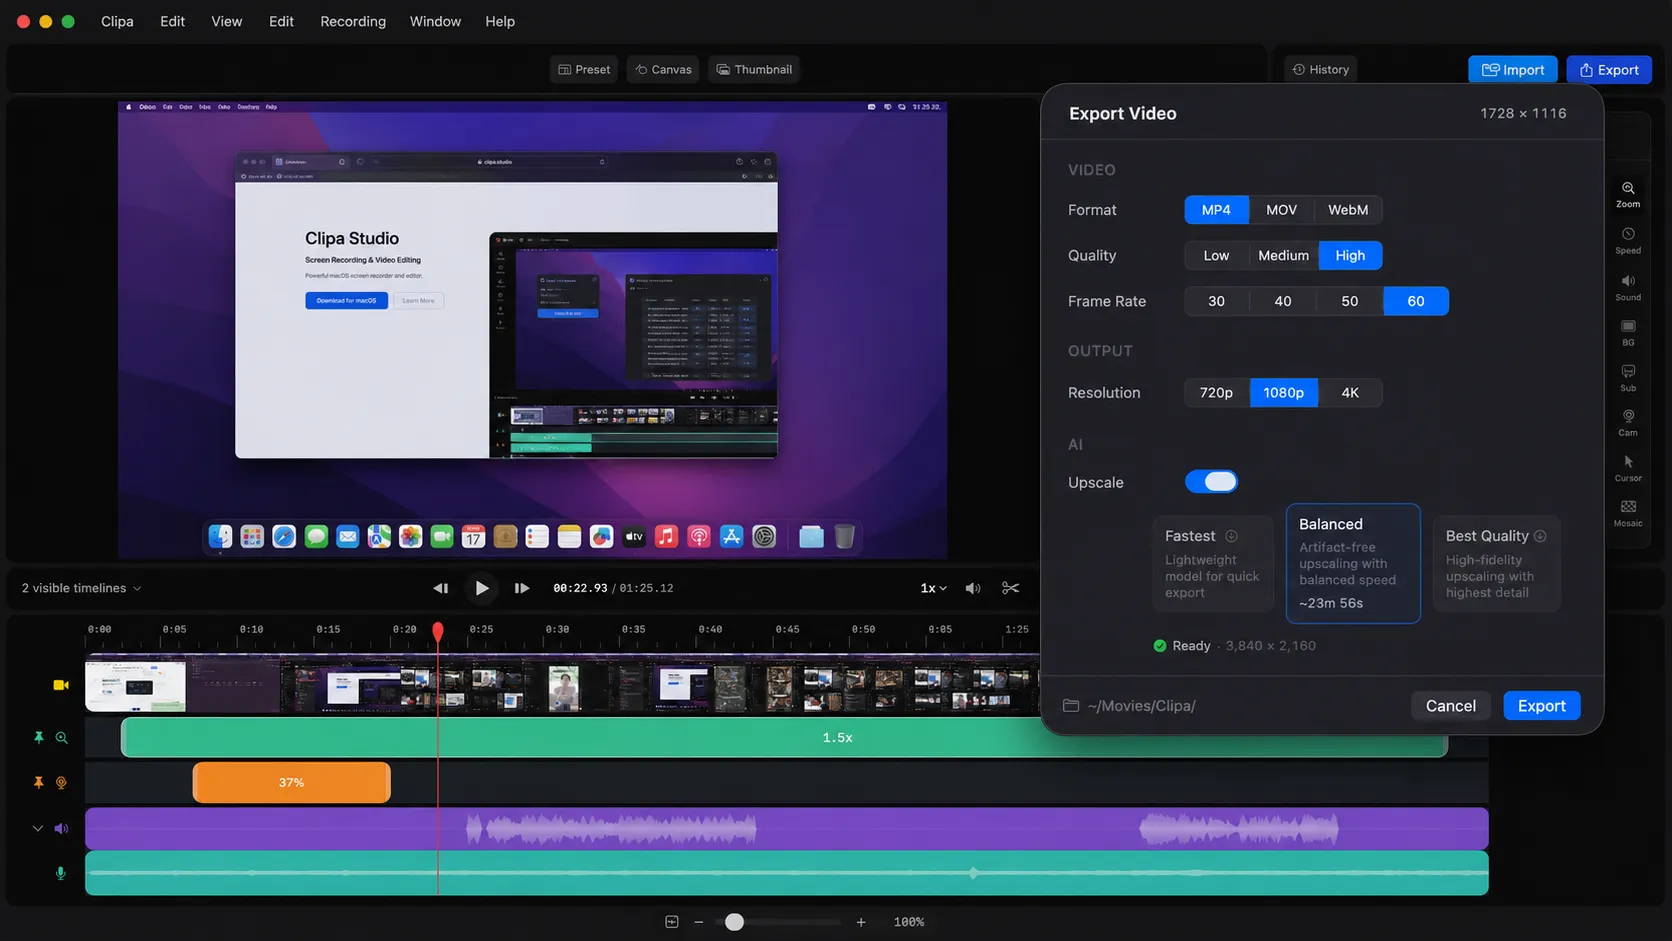Click the microphone track icon

[60, 873]
